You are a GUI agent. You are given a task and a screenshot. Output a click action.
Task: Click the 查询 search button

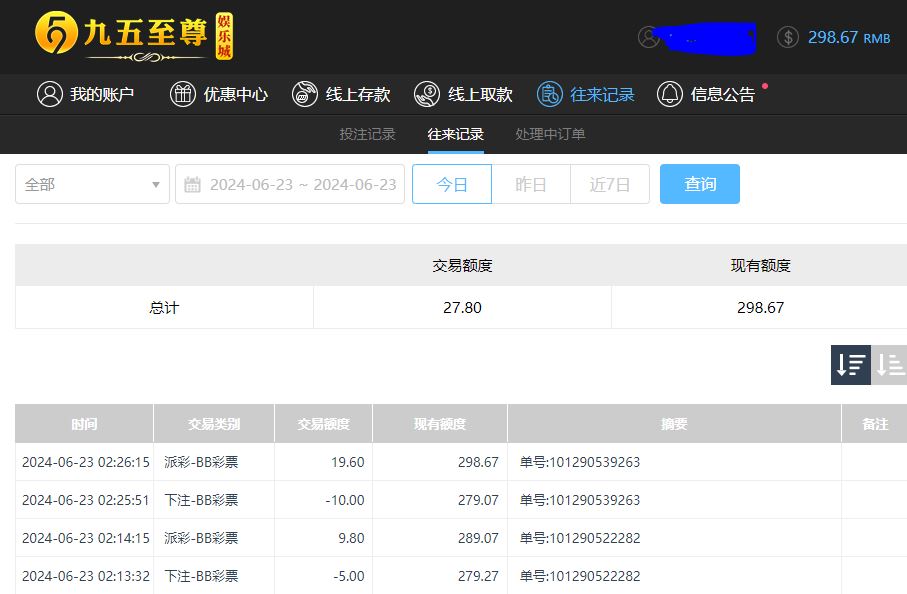point(700,184)
